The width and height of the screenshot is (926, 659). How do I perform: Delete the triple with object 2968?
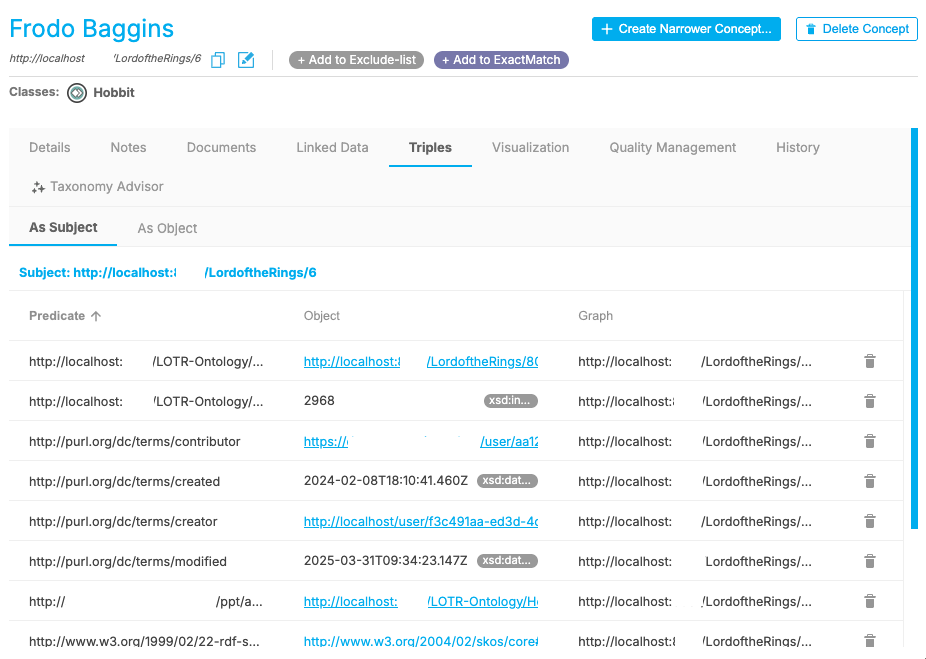point(870,401)
